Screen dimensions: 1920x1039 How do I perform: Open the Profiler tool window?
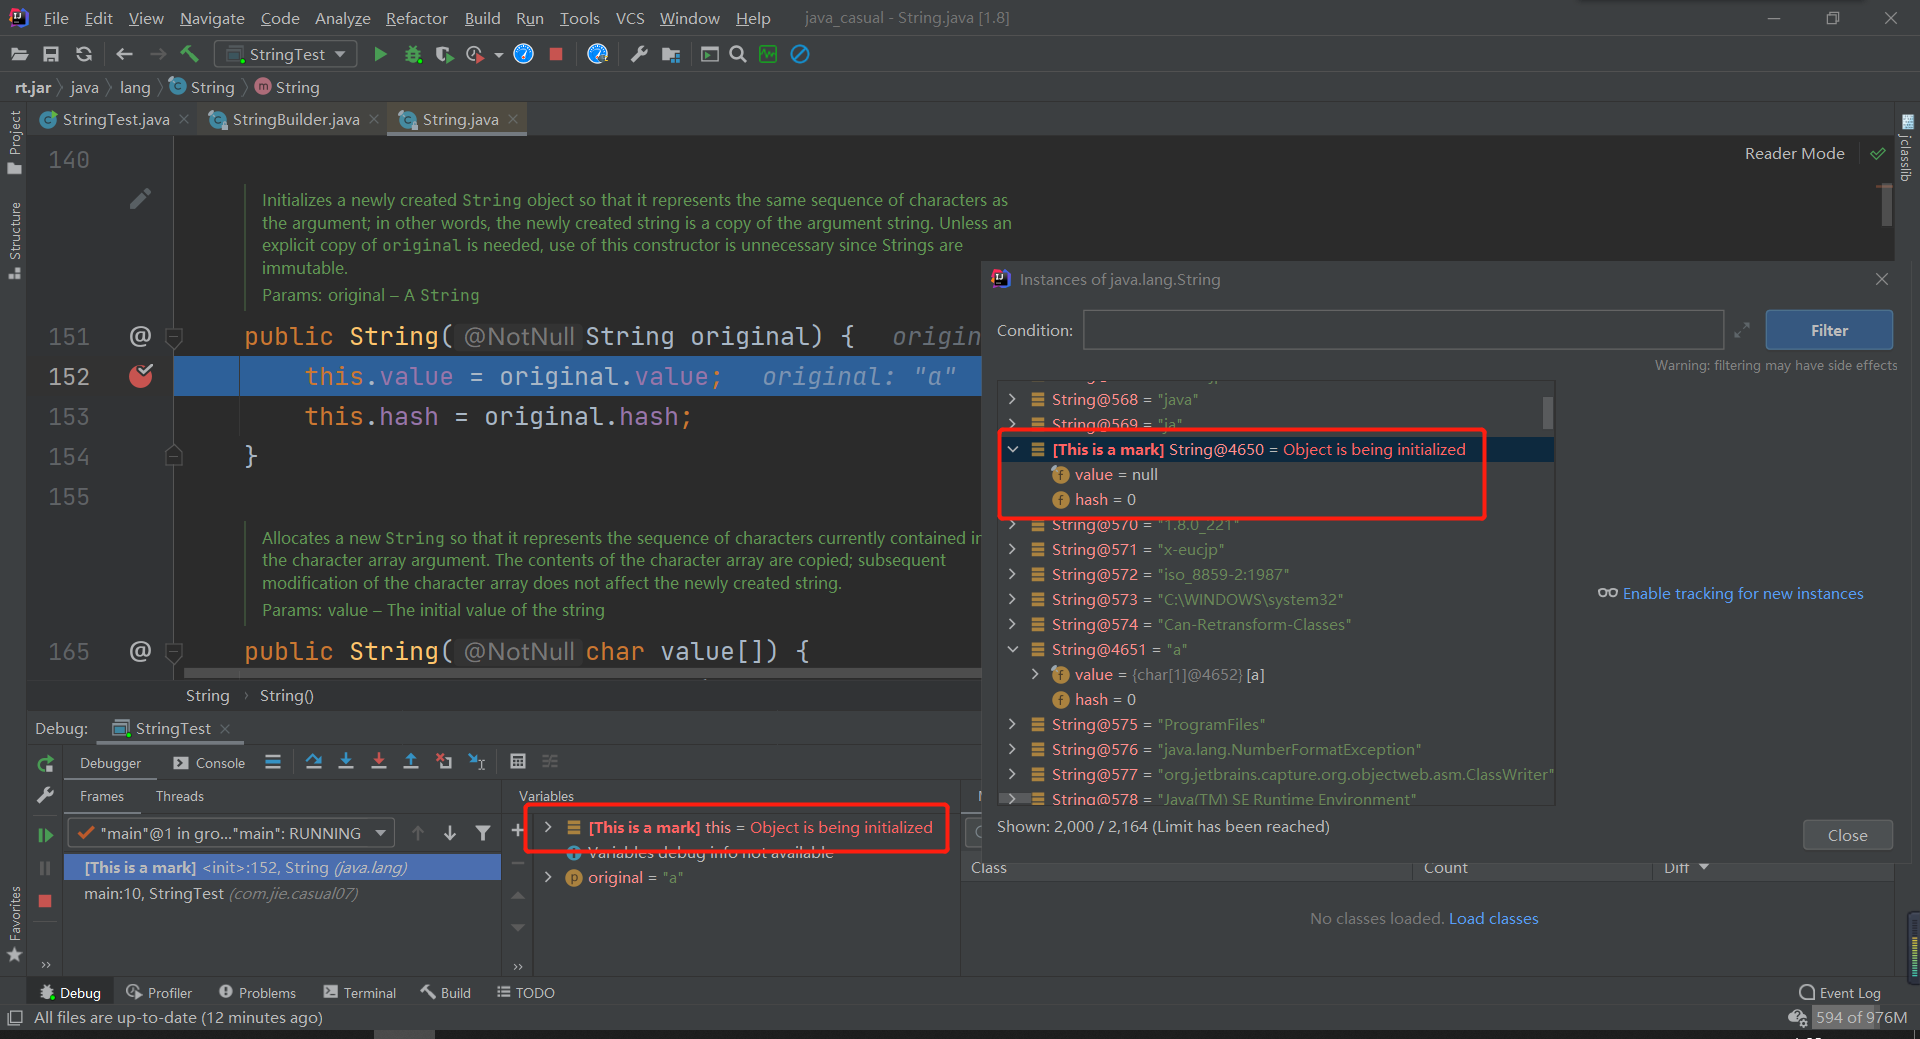click(159, 992)
